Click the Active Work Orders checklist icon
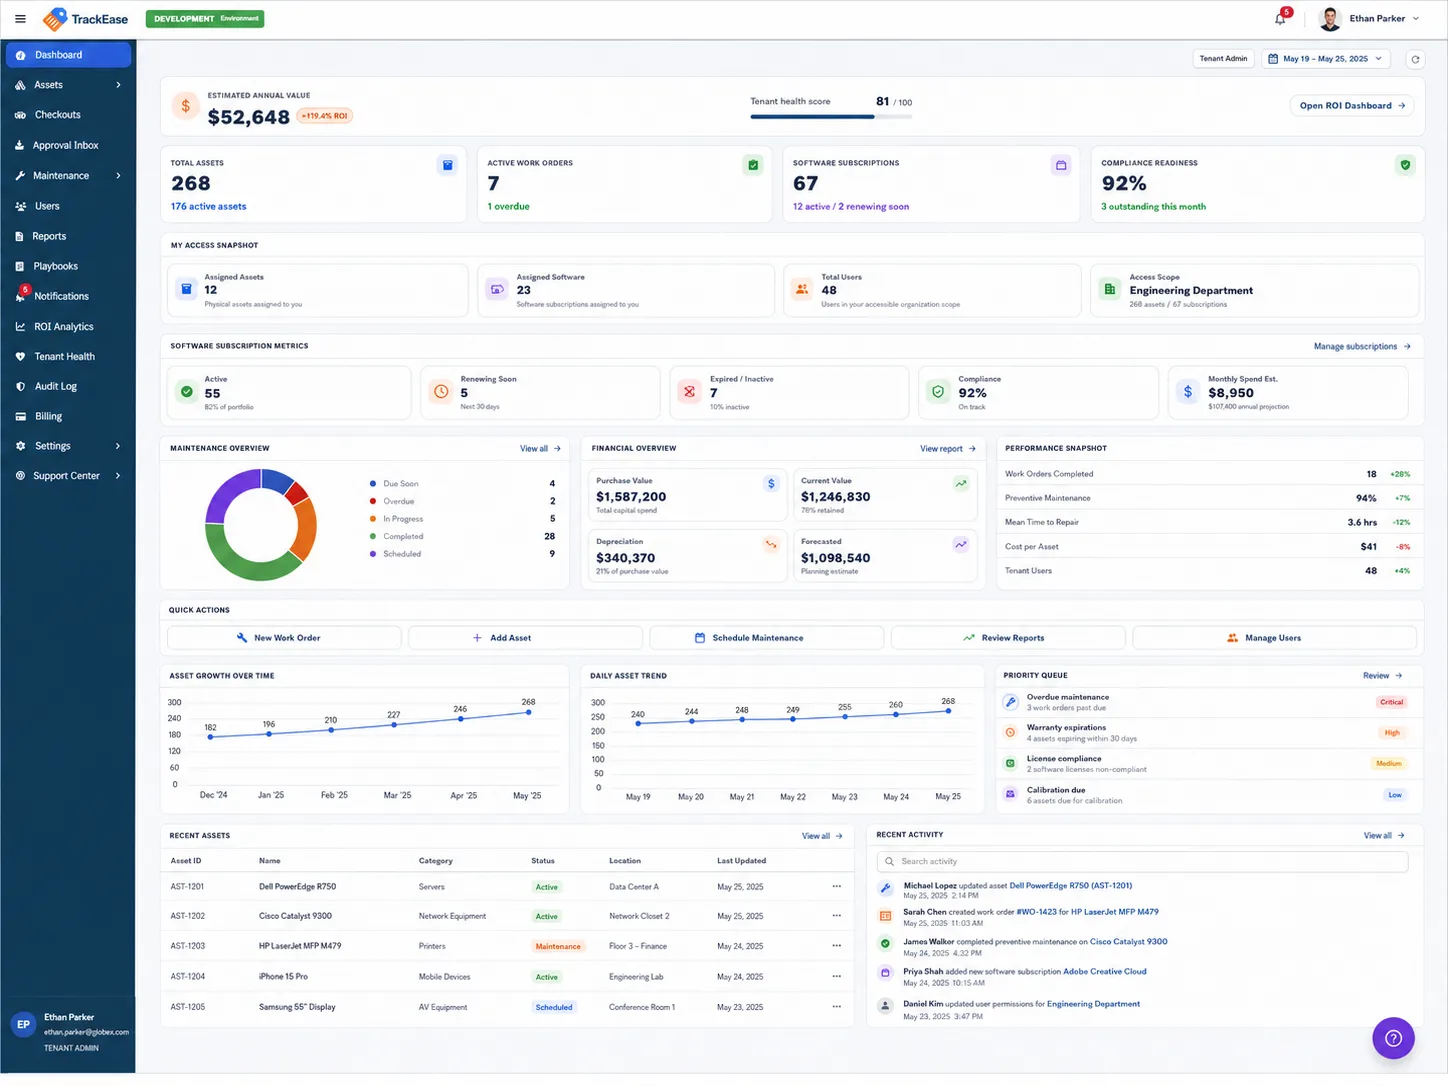This screenshot has height=1086, width=1448. click(x=753, y=165)
